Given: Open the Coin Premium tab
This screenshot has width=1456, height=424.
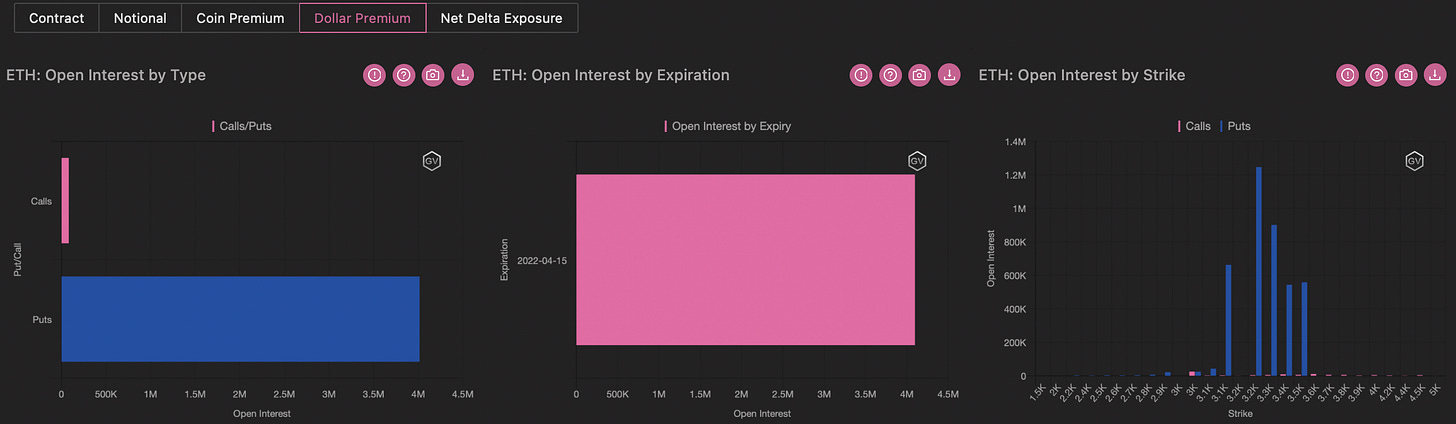Looking at the screenshot, I should 240,18.
